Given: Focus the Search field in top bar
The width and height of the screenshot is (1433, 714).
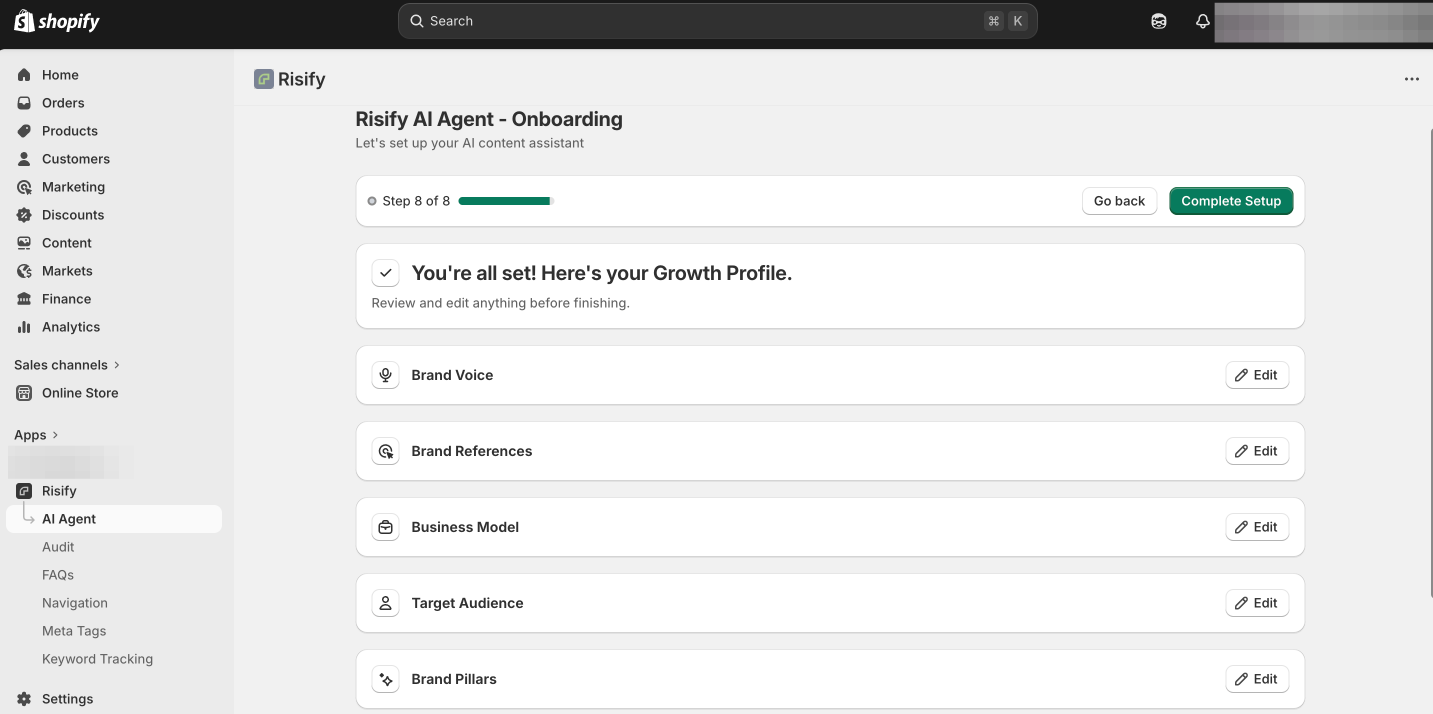Looking at the screenshot, I should click(700, 21).
